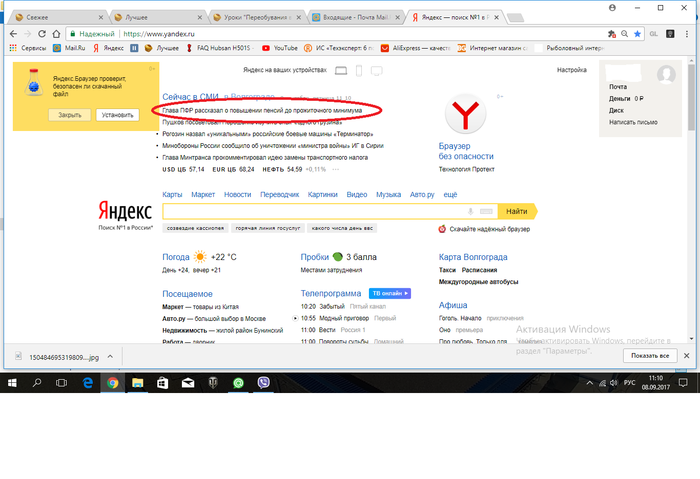This screenshot has height=479, width=700.
Task: Bookmark this page with the star icon
Action: point(638,34)
